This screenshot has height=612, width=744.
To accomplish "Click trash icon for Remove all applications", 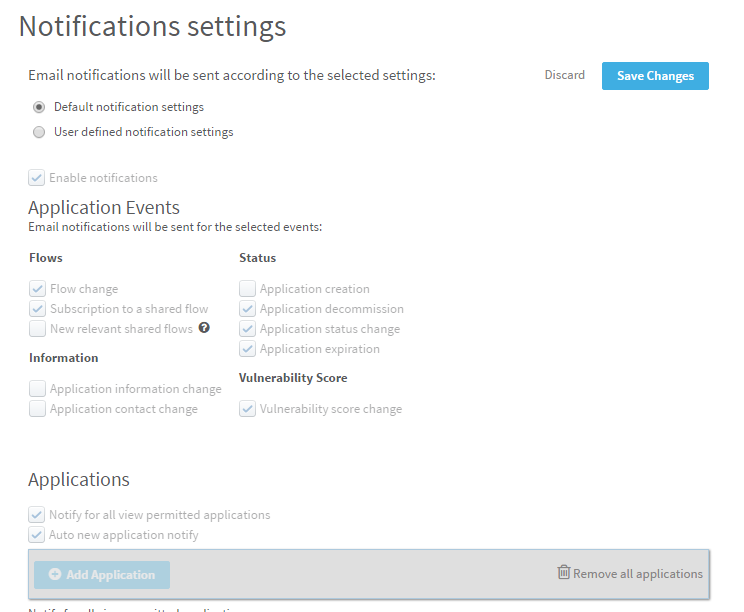I will [564, 573].
